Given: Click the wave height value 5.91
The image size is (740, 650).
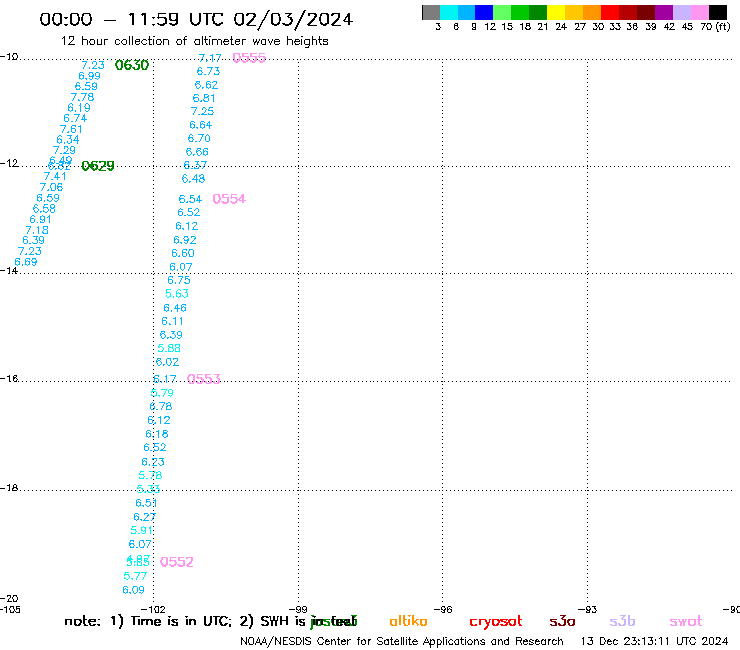Looking at the screenshot, I should point(142,531).
